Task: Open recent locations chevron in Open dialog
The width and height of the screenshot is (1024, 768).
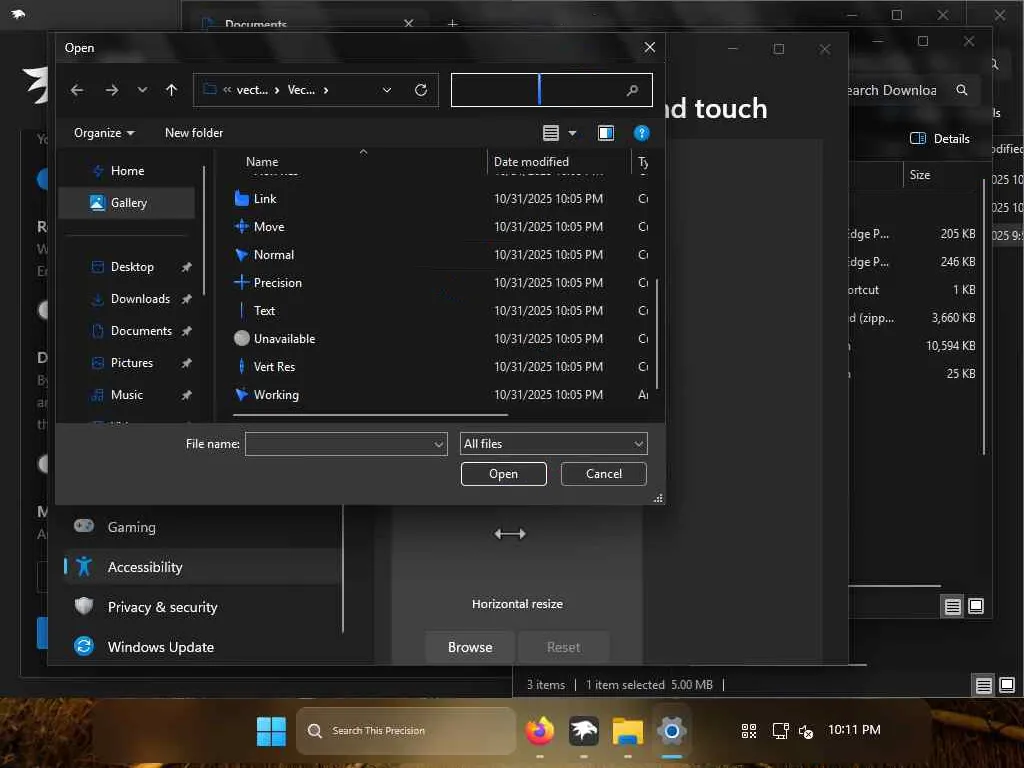Action: (x=142, y=90)
